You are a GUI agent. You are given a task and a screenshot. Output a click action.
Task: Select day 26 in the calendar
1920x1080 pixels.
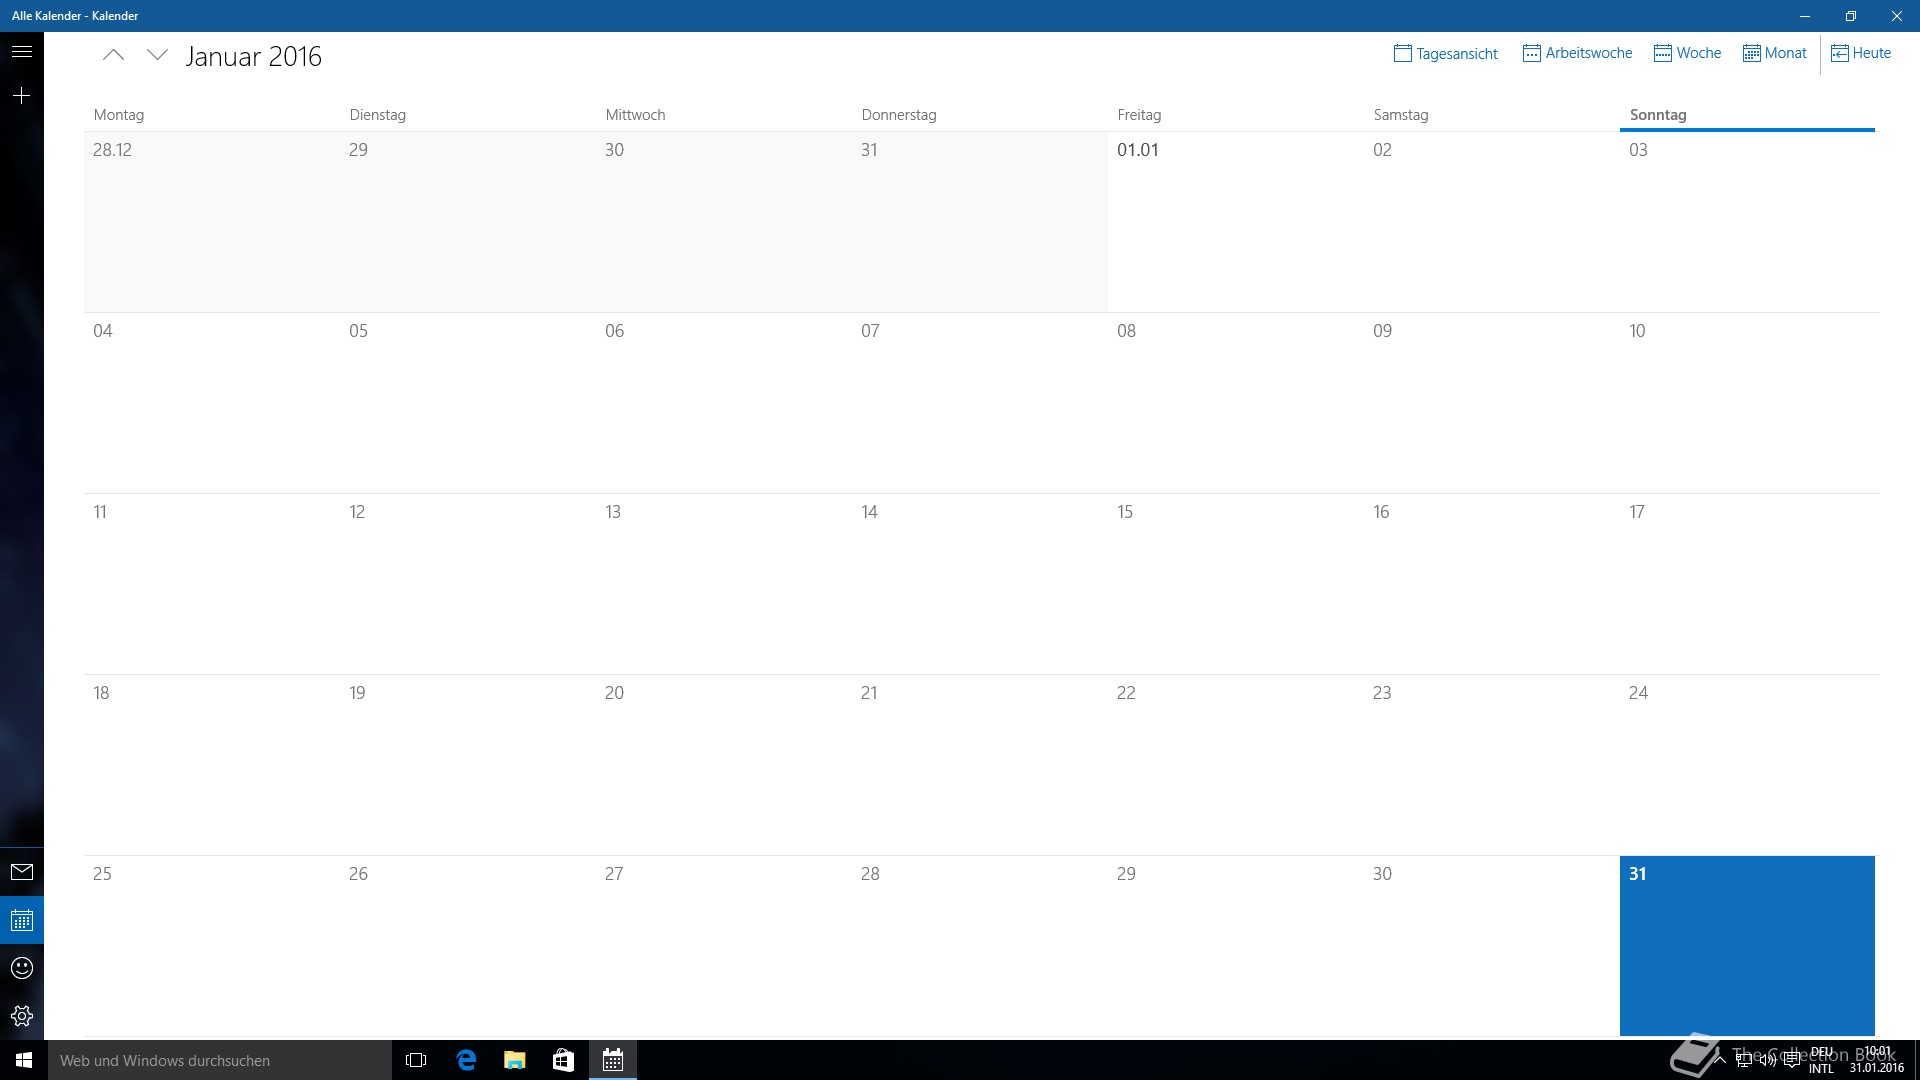468,946
